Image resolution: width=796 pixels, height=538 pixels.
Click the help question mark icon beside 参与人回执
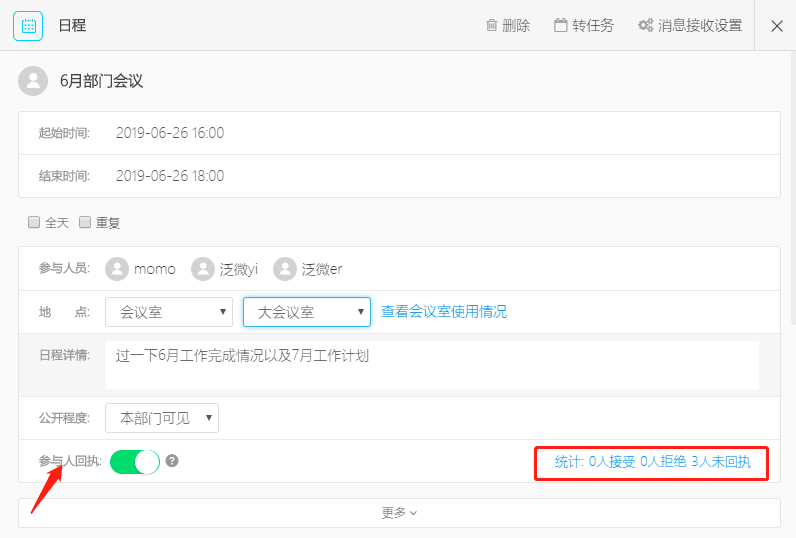[x=172, y=461]
